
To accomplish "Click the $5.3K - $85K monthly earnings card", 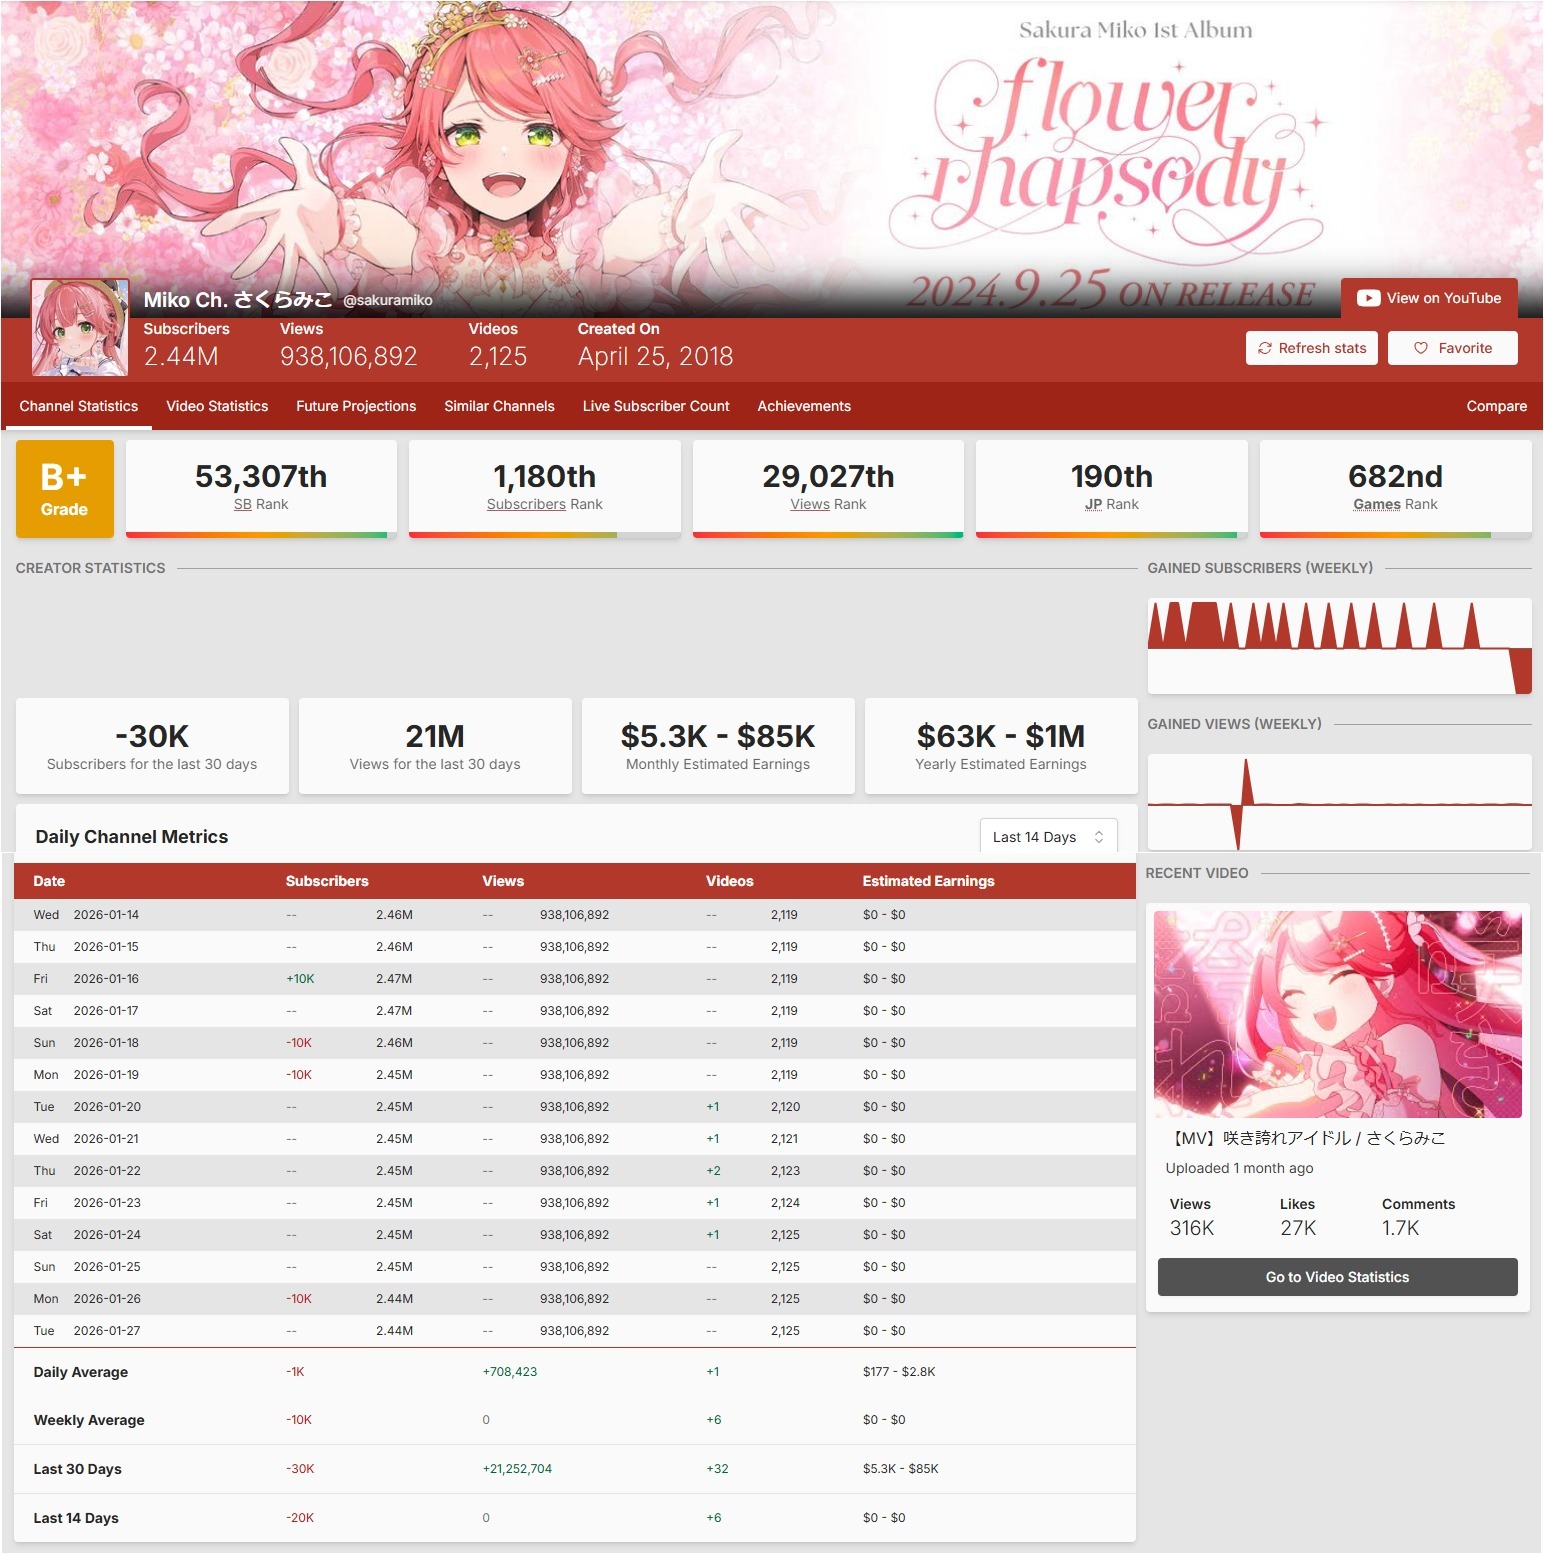I will tap(718, 746).
